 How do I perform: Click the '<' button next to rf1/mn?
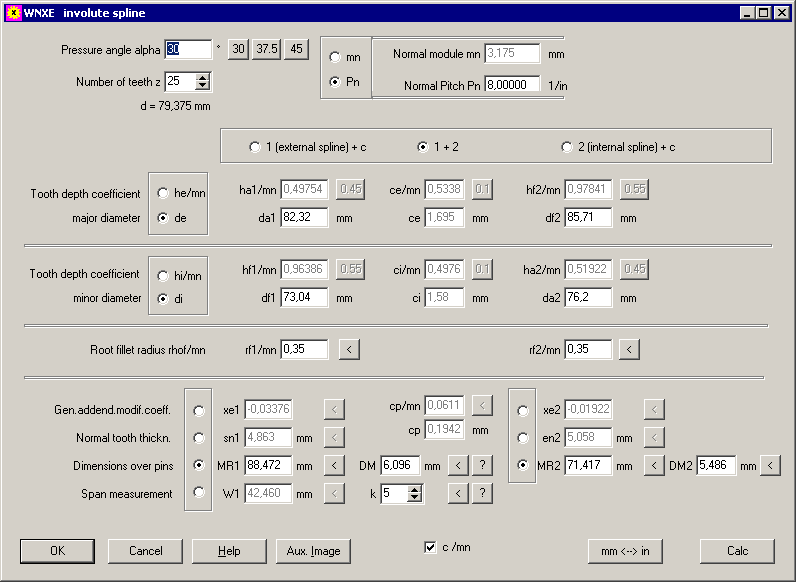(348, 349)
